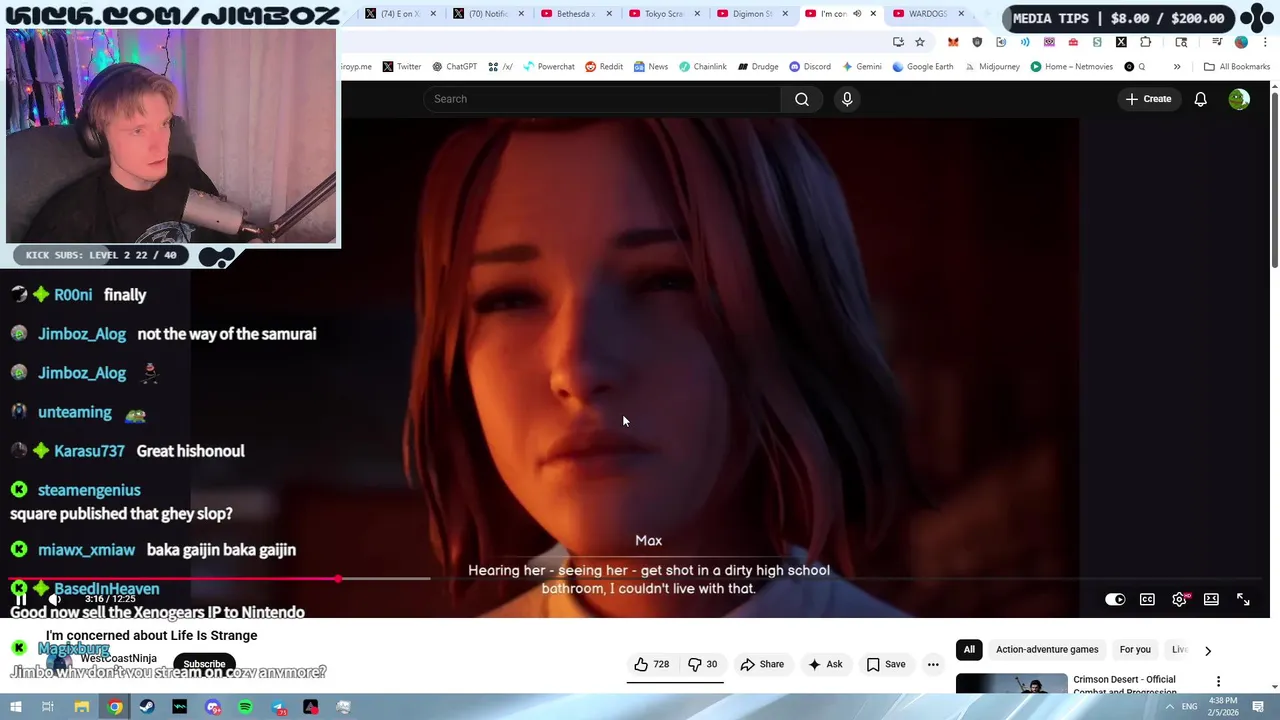
Task: Open the Discord bookmark
Action: (810, 67)
